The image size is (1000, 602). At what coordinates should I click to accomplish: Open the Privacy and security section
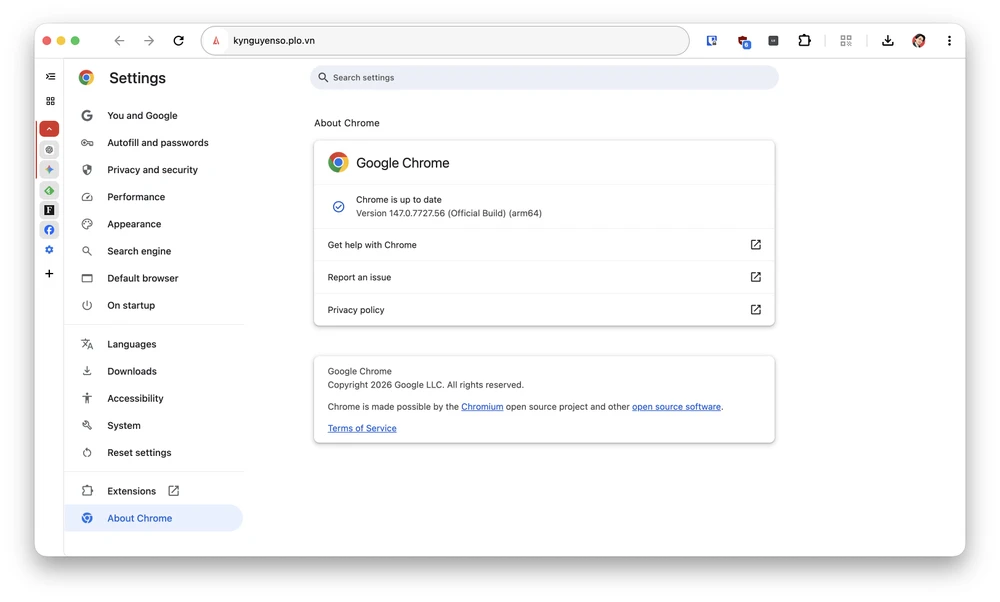(x=153, y=169)
